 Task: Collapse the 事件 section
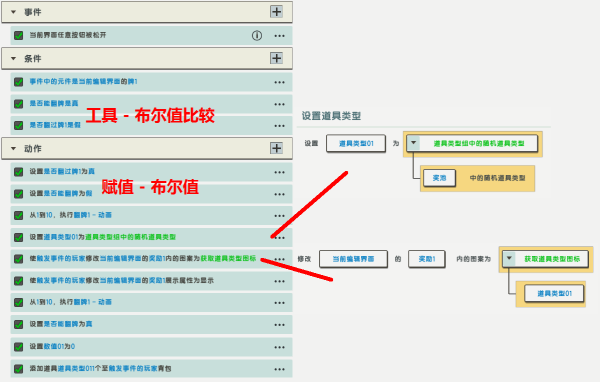13,12
